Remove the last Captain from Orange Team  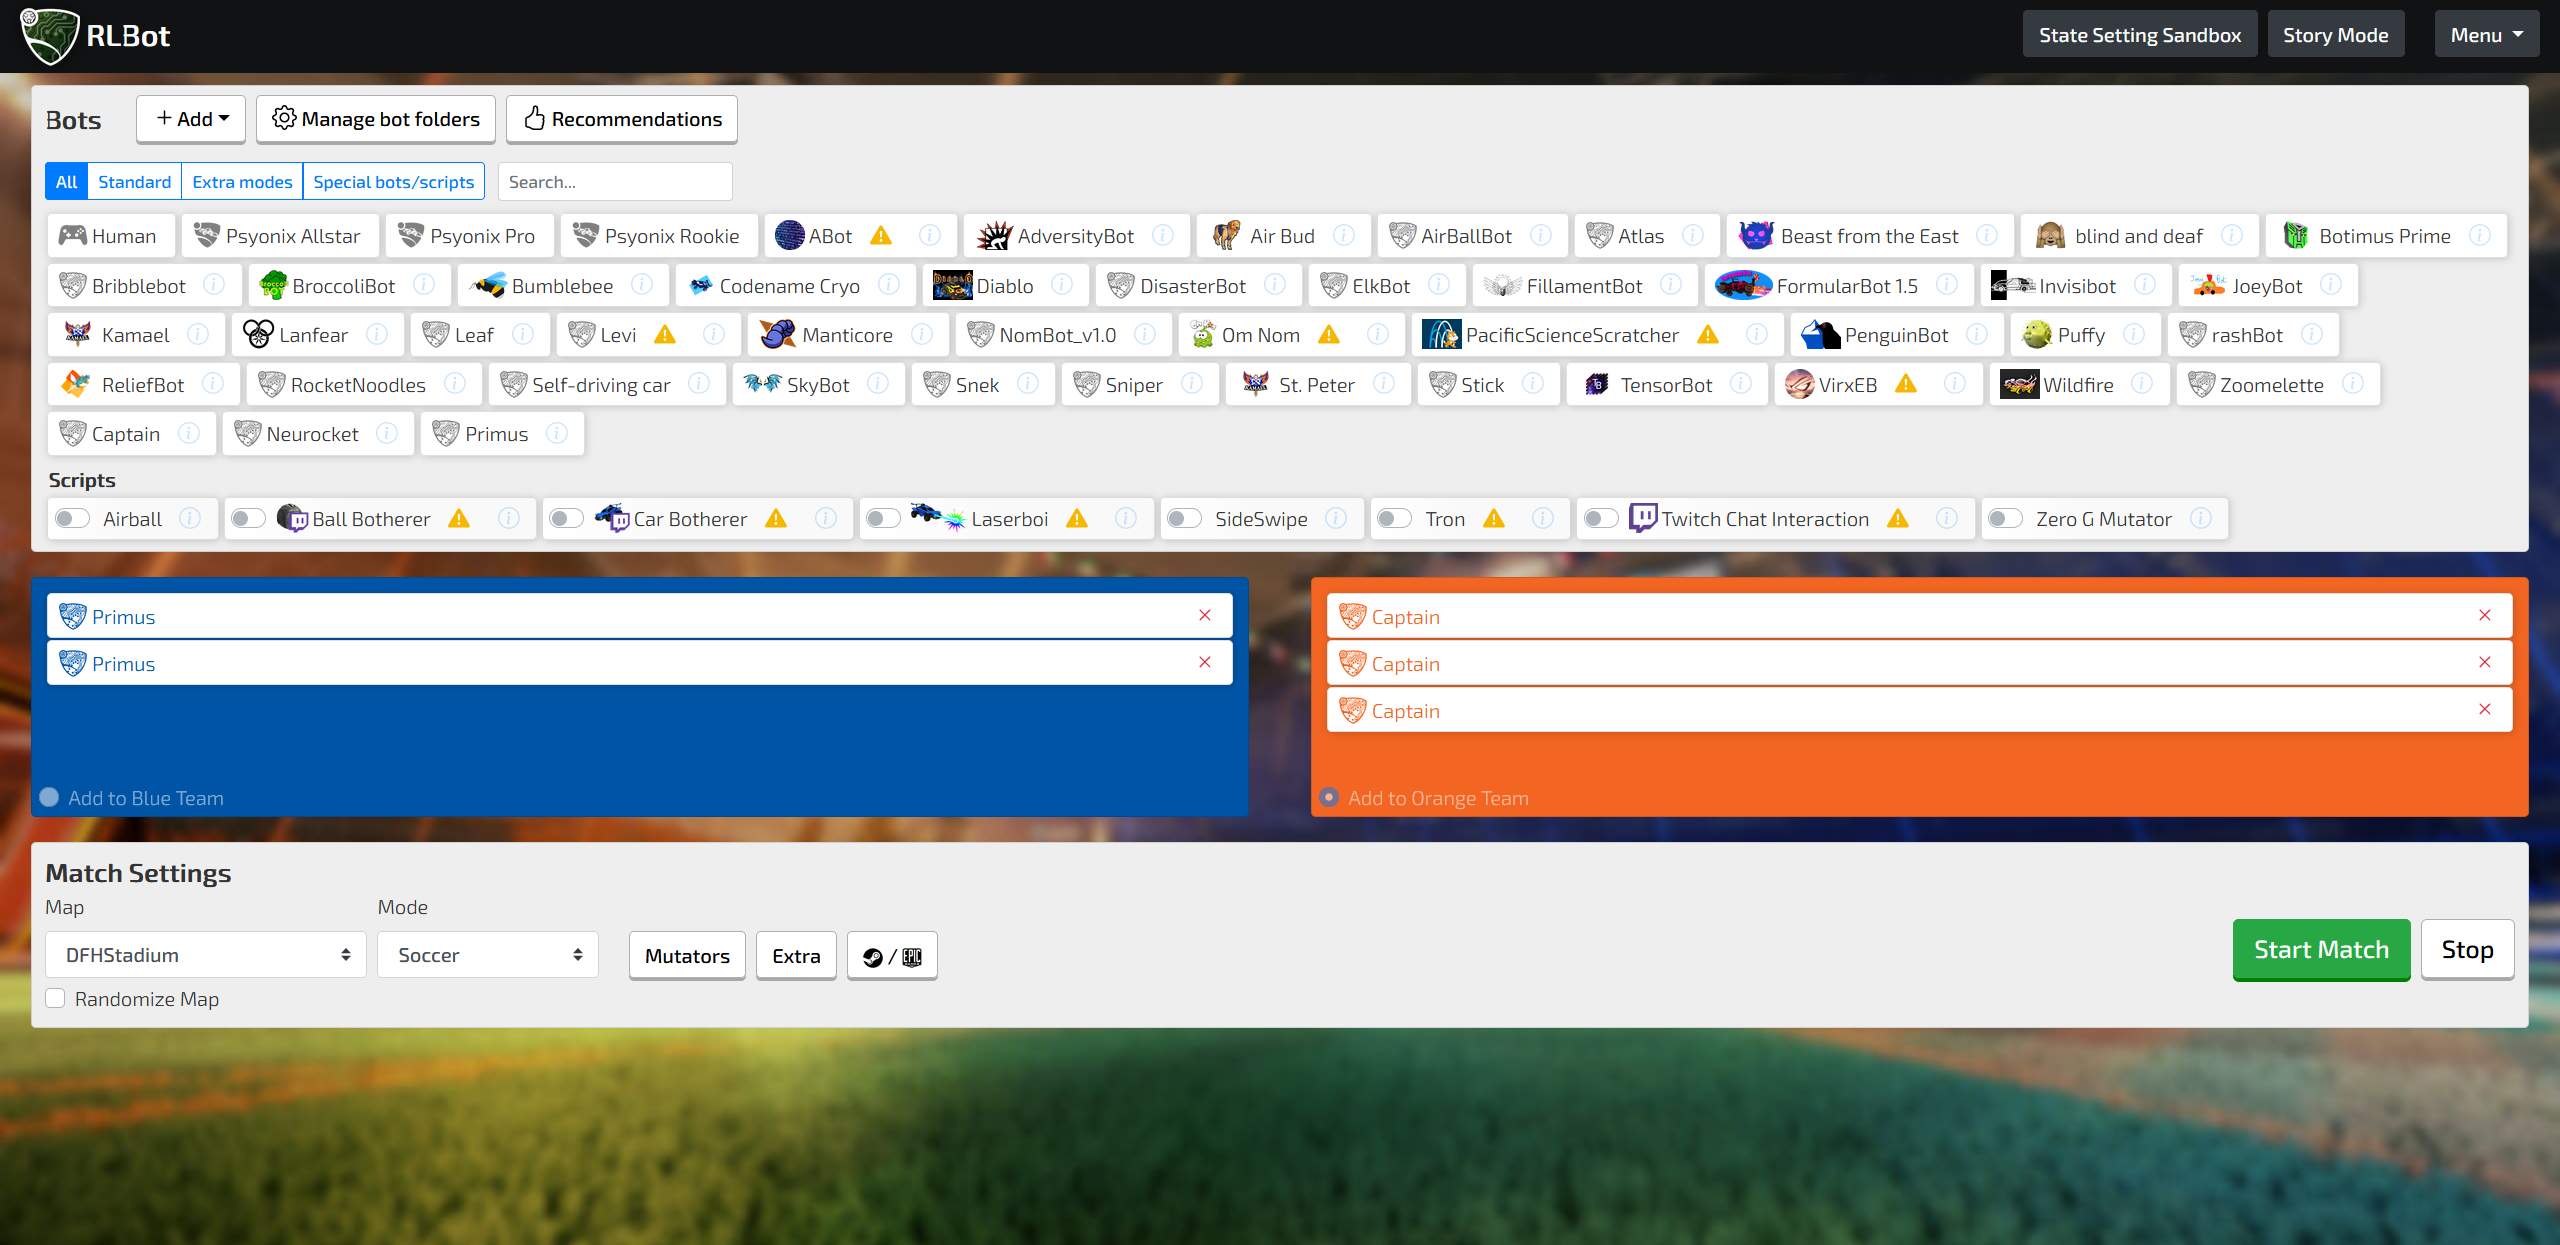pyautogui.click(x=2485, y=709)
